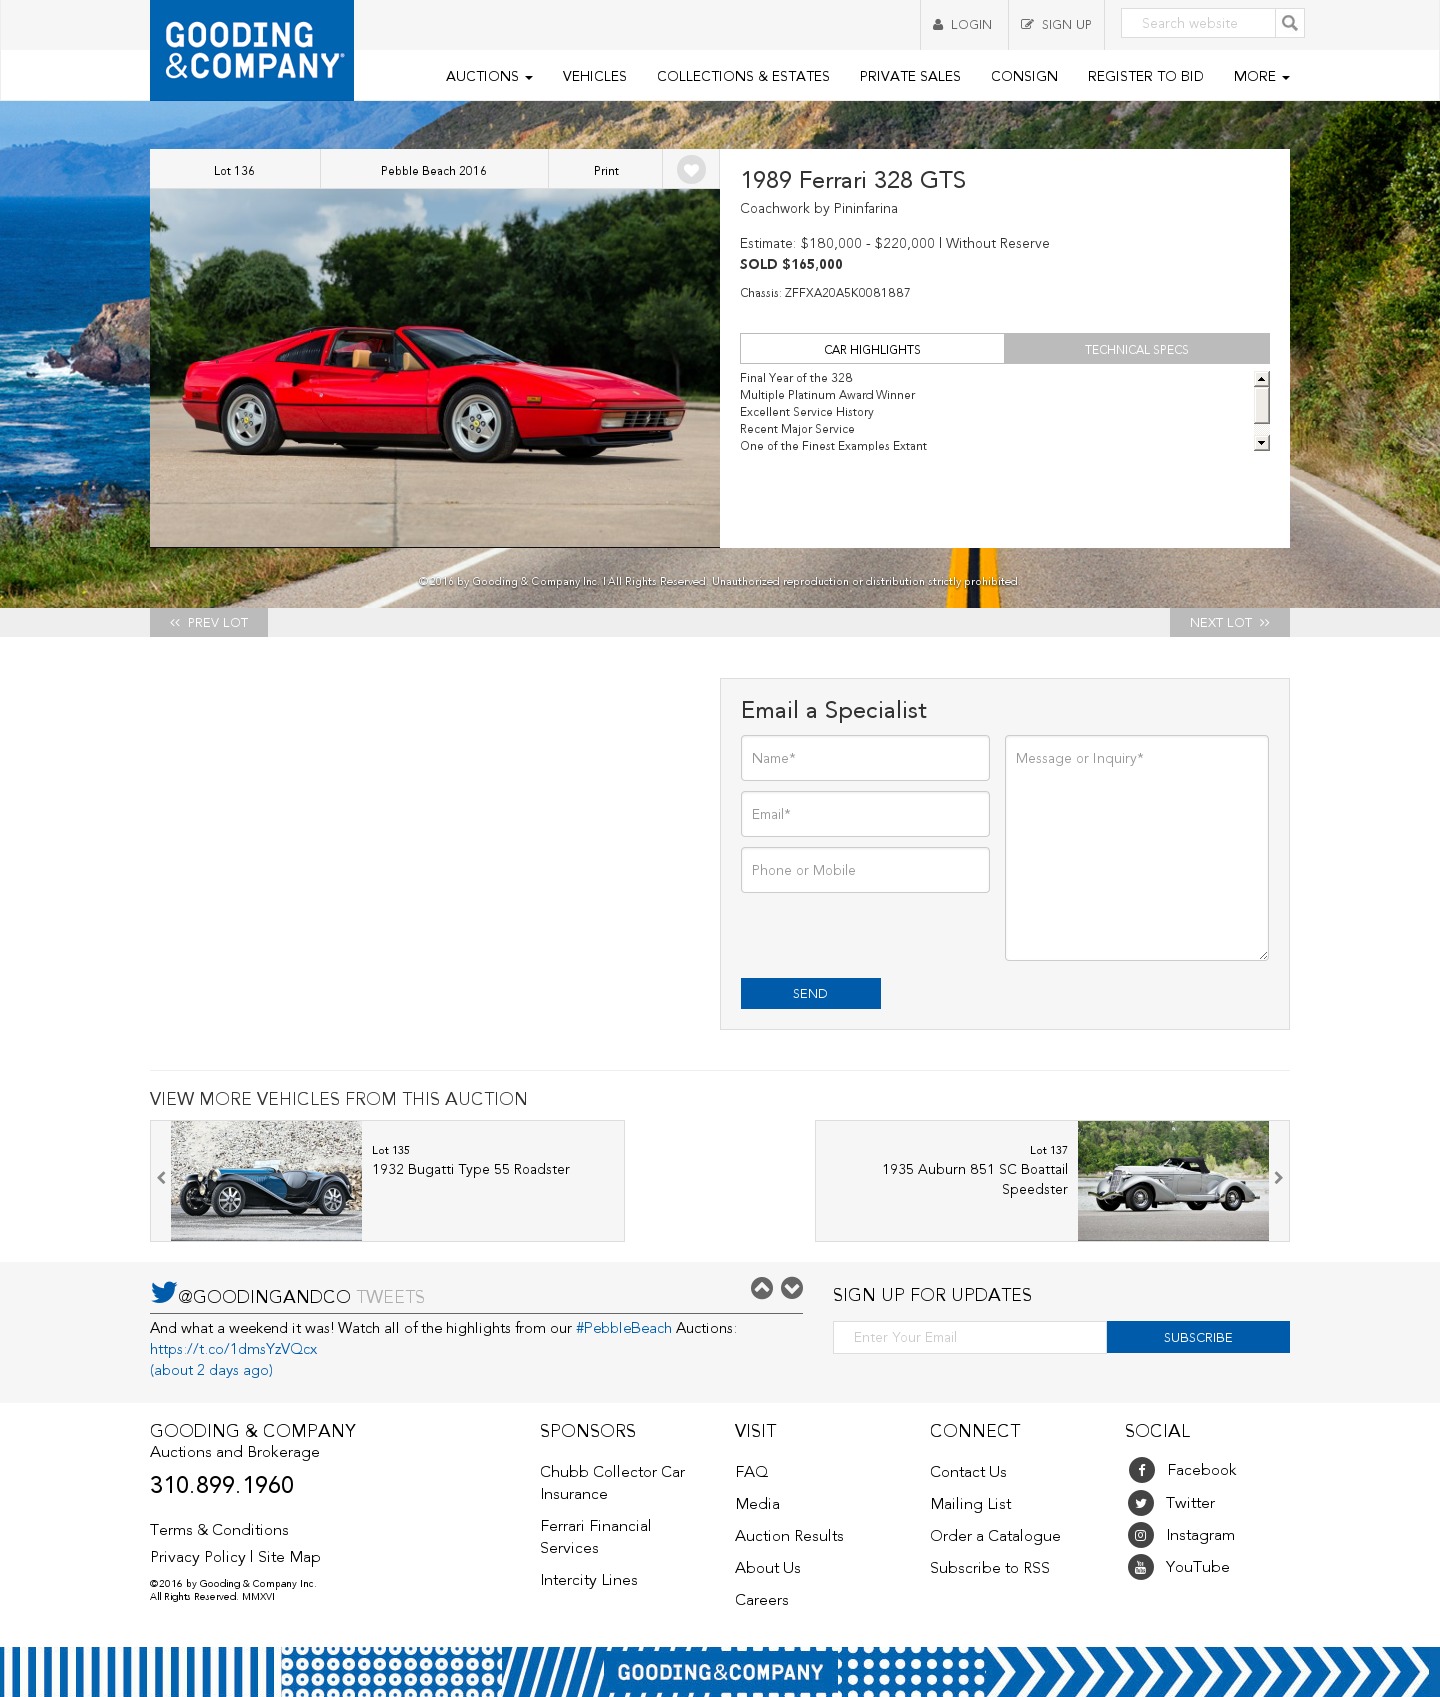Focus the Phone or Mobile field

click(x=865, y=870)
